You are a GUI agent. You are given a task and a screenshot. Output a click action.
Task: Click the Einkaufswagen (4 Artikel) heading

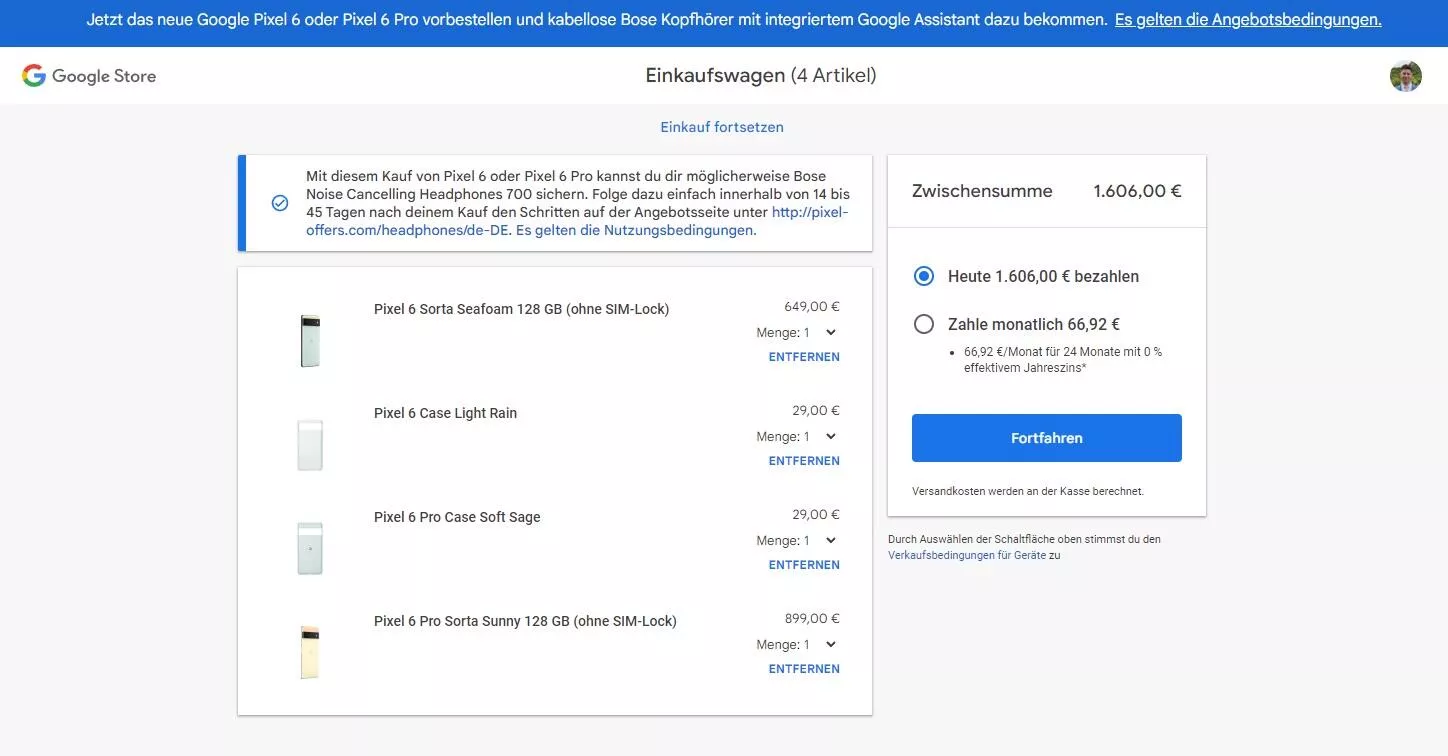(761, 76)
